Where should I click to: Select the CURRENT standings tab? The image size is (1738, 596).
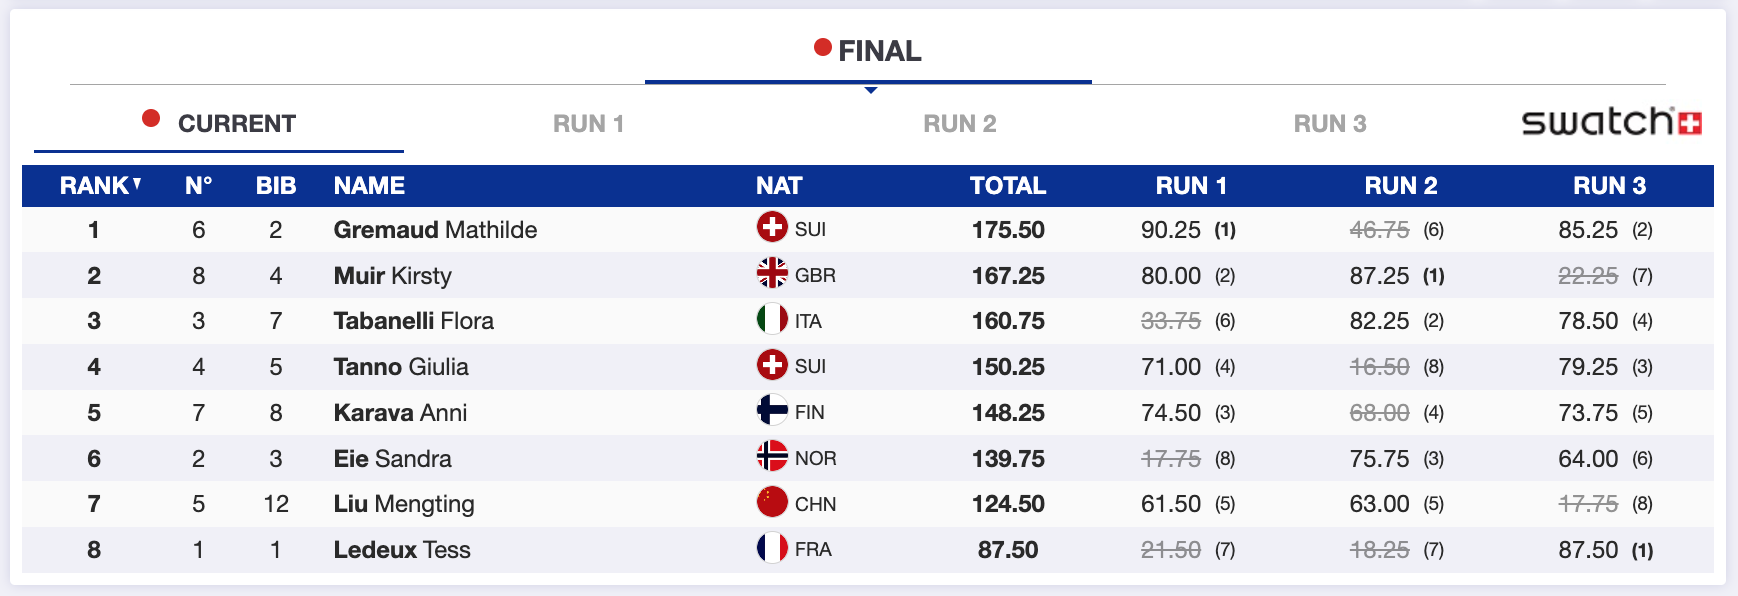[x=236, y=124]
